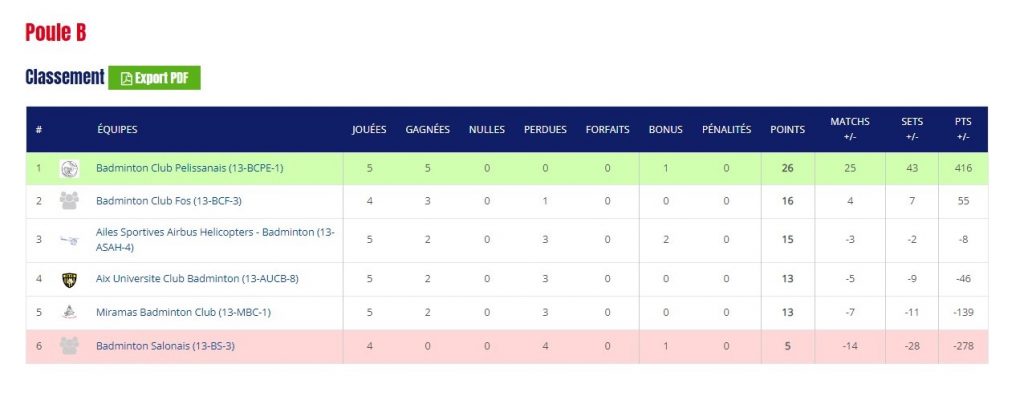
Task: Open Aix Universite Club Badminton (13-AUCB-8) link
Action: pyautogui.click(x=197, y=279)
